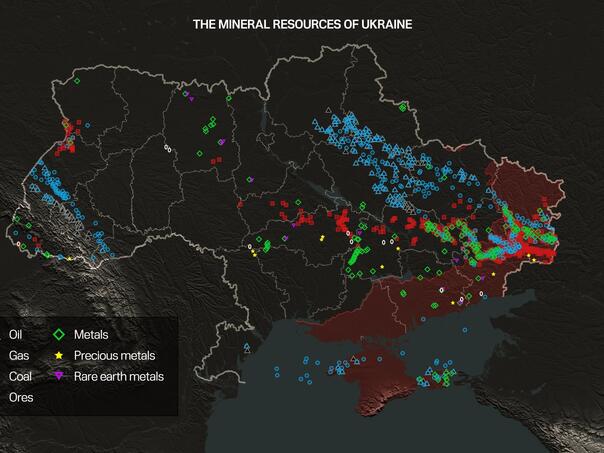Toggle the Ores legend entry
This screenshot has height=453, width=604.
tap(20, 397)
